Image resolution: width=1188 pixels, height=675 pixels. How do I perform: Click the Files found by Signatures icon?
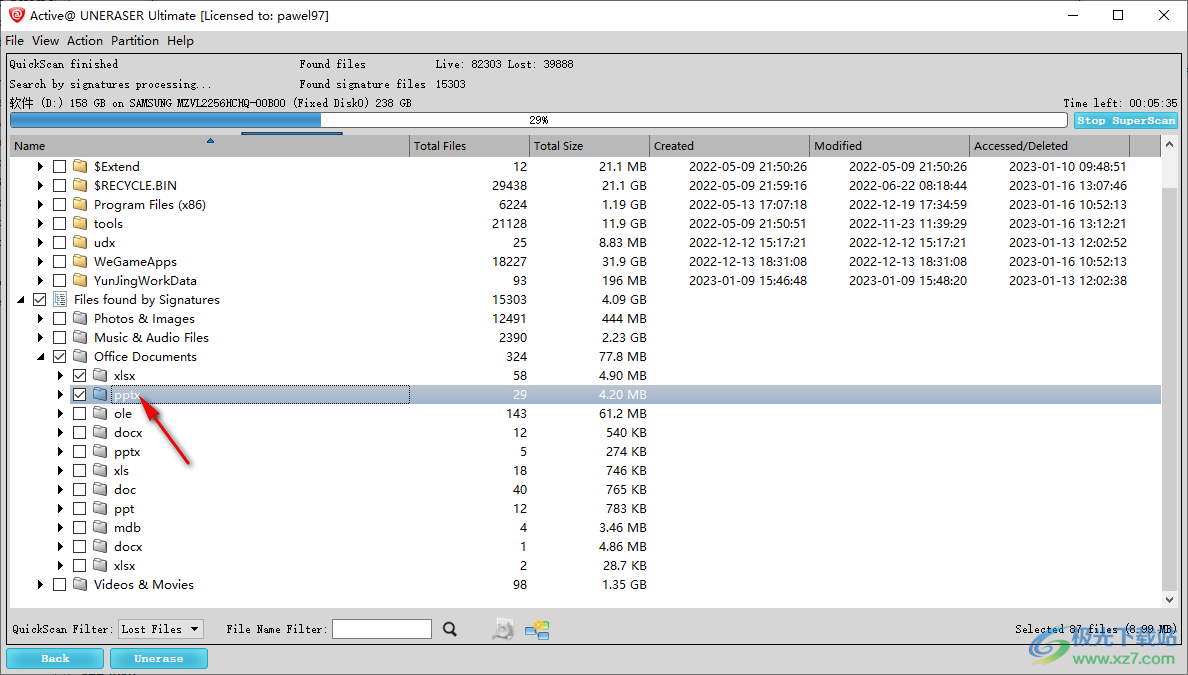(x=61, y=299)
